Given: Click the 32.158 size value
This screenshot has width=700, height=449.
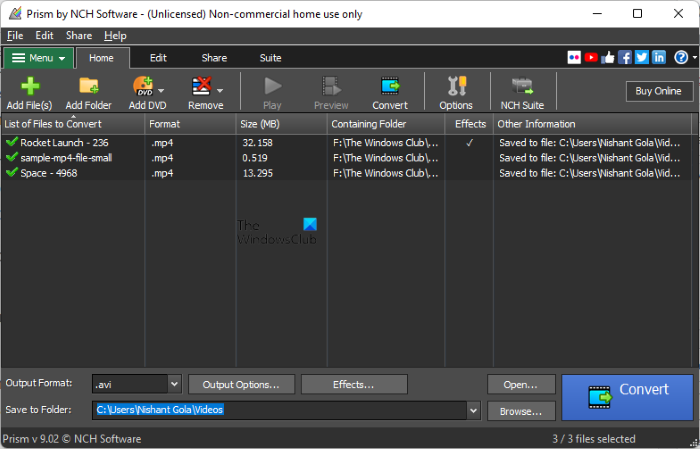Looking at the screenshot, I should 258,143.
